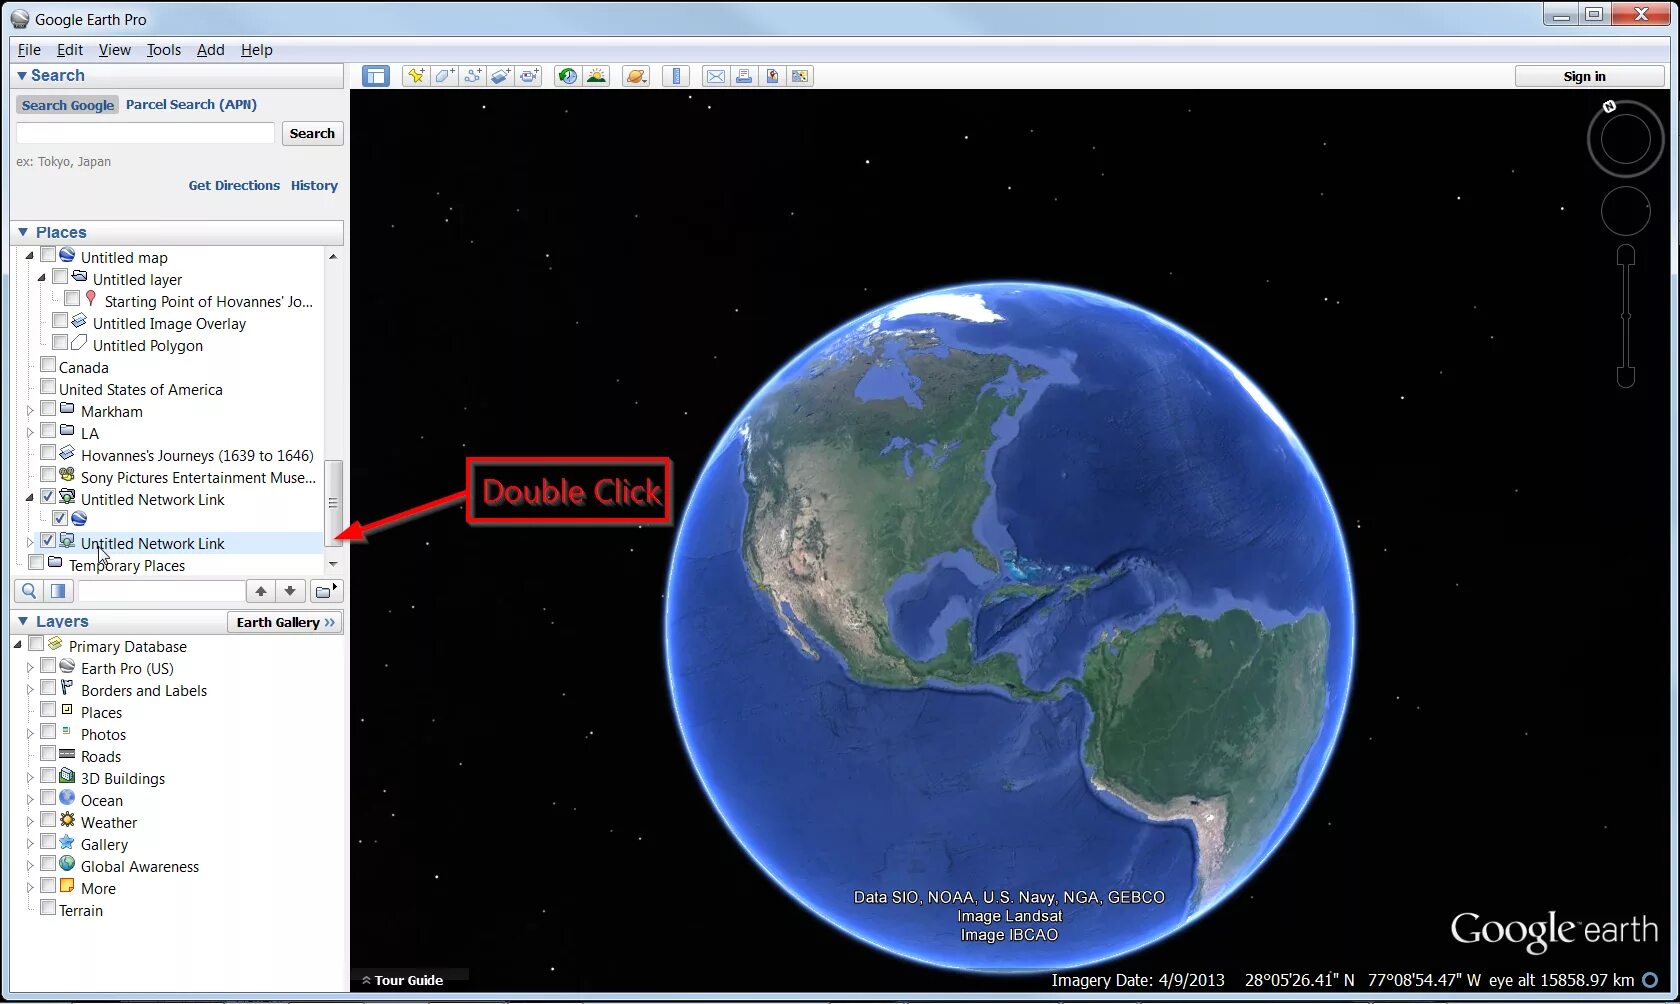Collapse the Places panel triangle
Viewport: 1680px width, 1004px height.
pyautogui.click(x=23, y=232)
